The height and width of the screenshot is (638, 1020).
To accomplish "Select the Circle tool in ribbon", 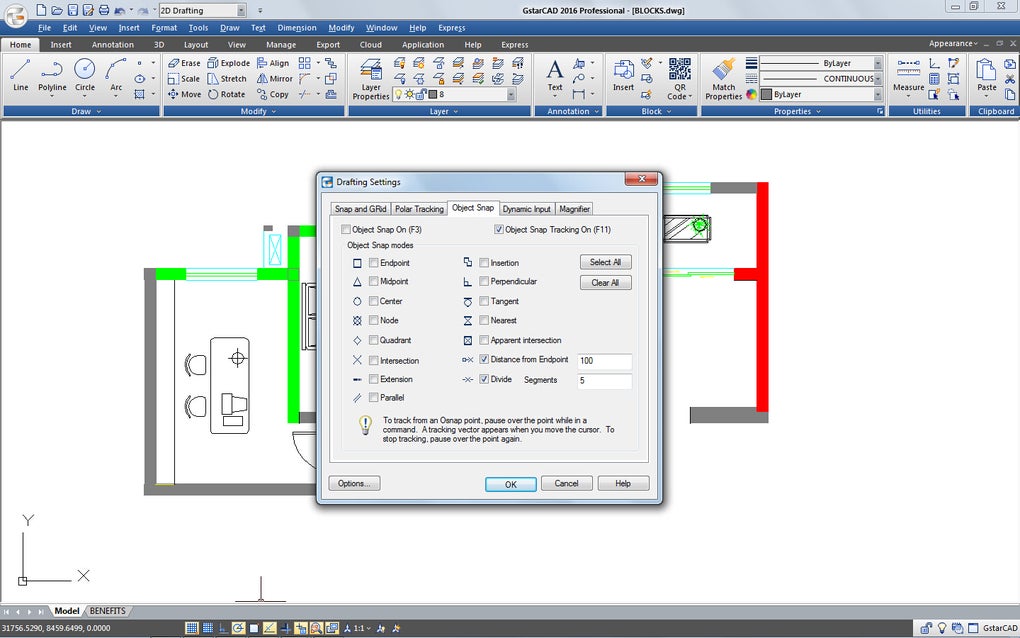I will click(85, 75).
